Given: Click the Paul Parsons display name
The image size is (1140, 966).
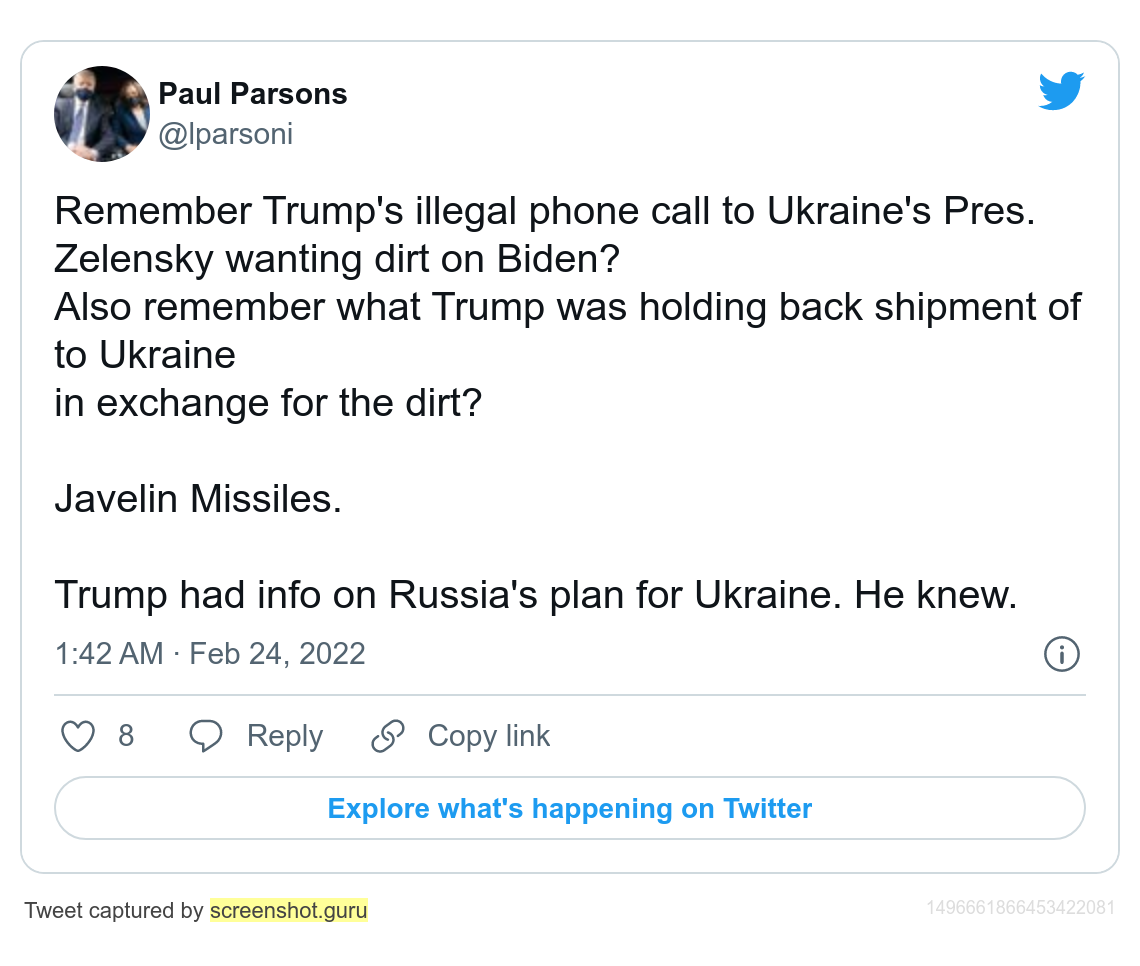Looking at the screenshot, I should [253, 94].
